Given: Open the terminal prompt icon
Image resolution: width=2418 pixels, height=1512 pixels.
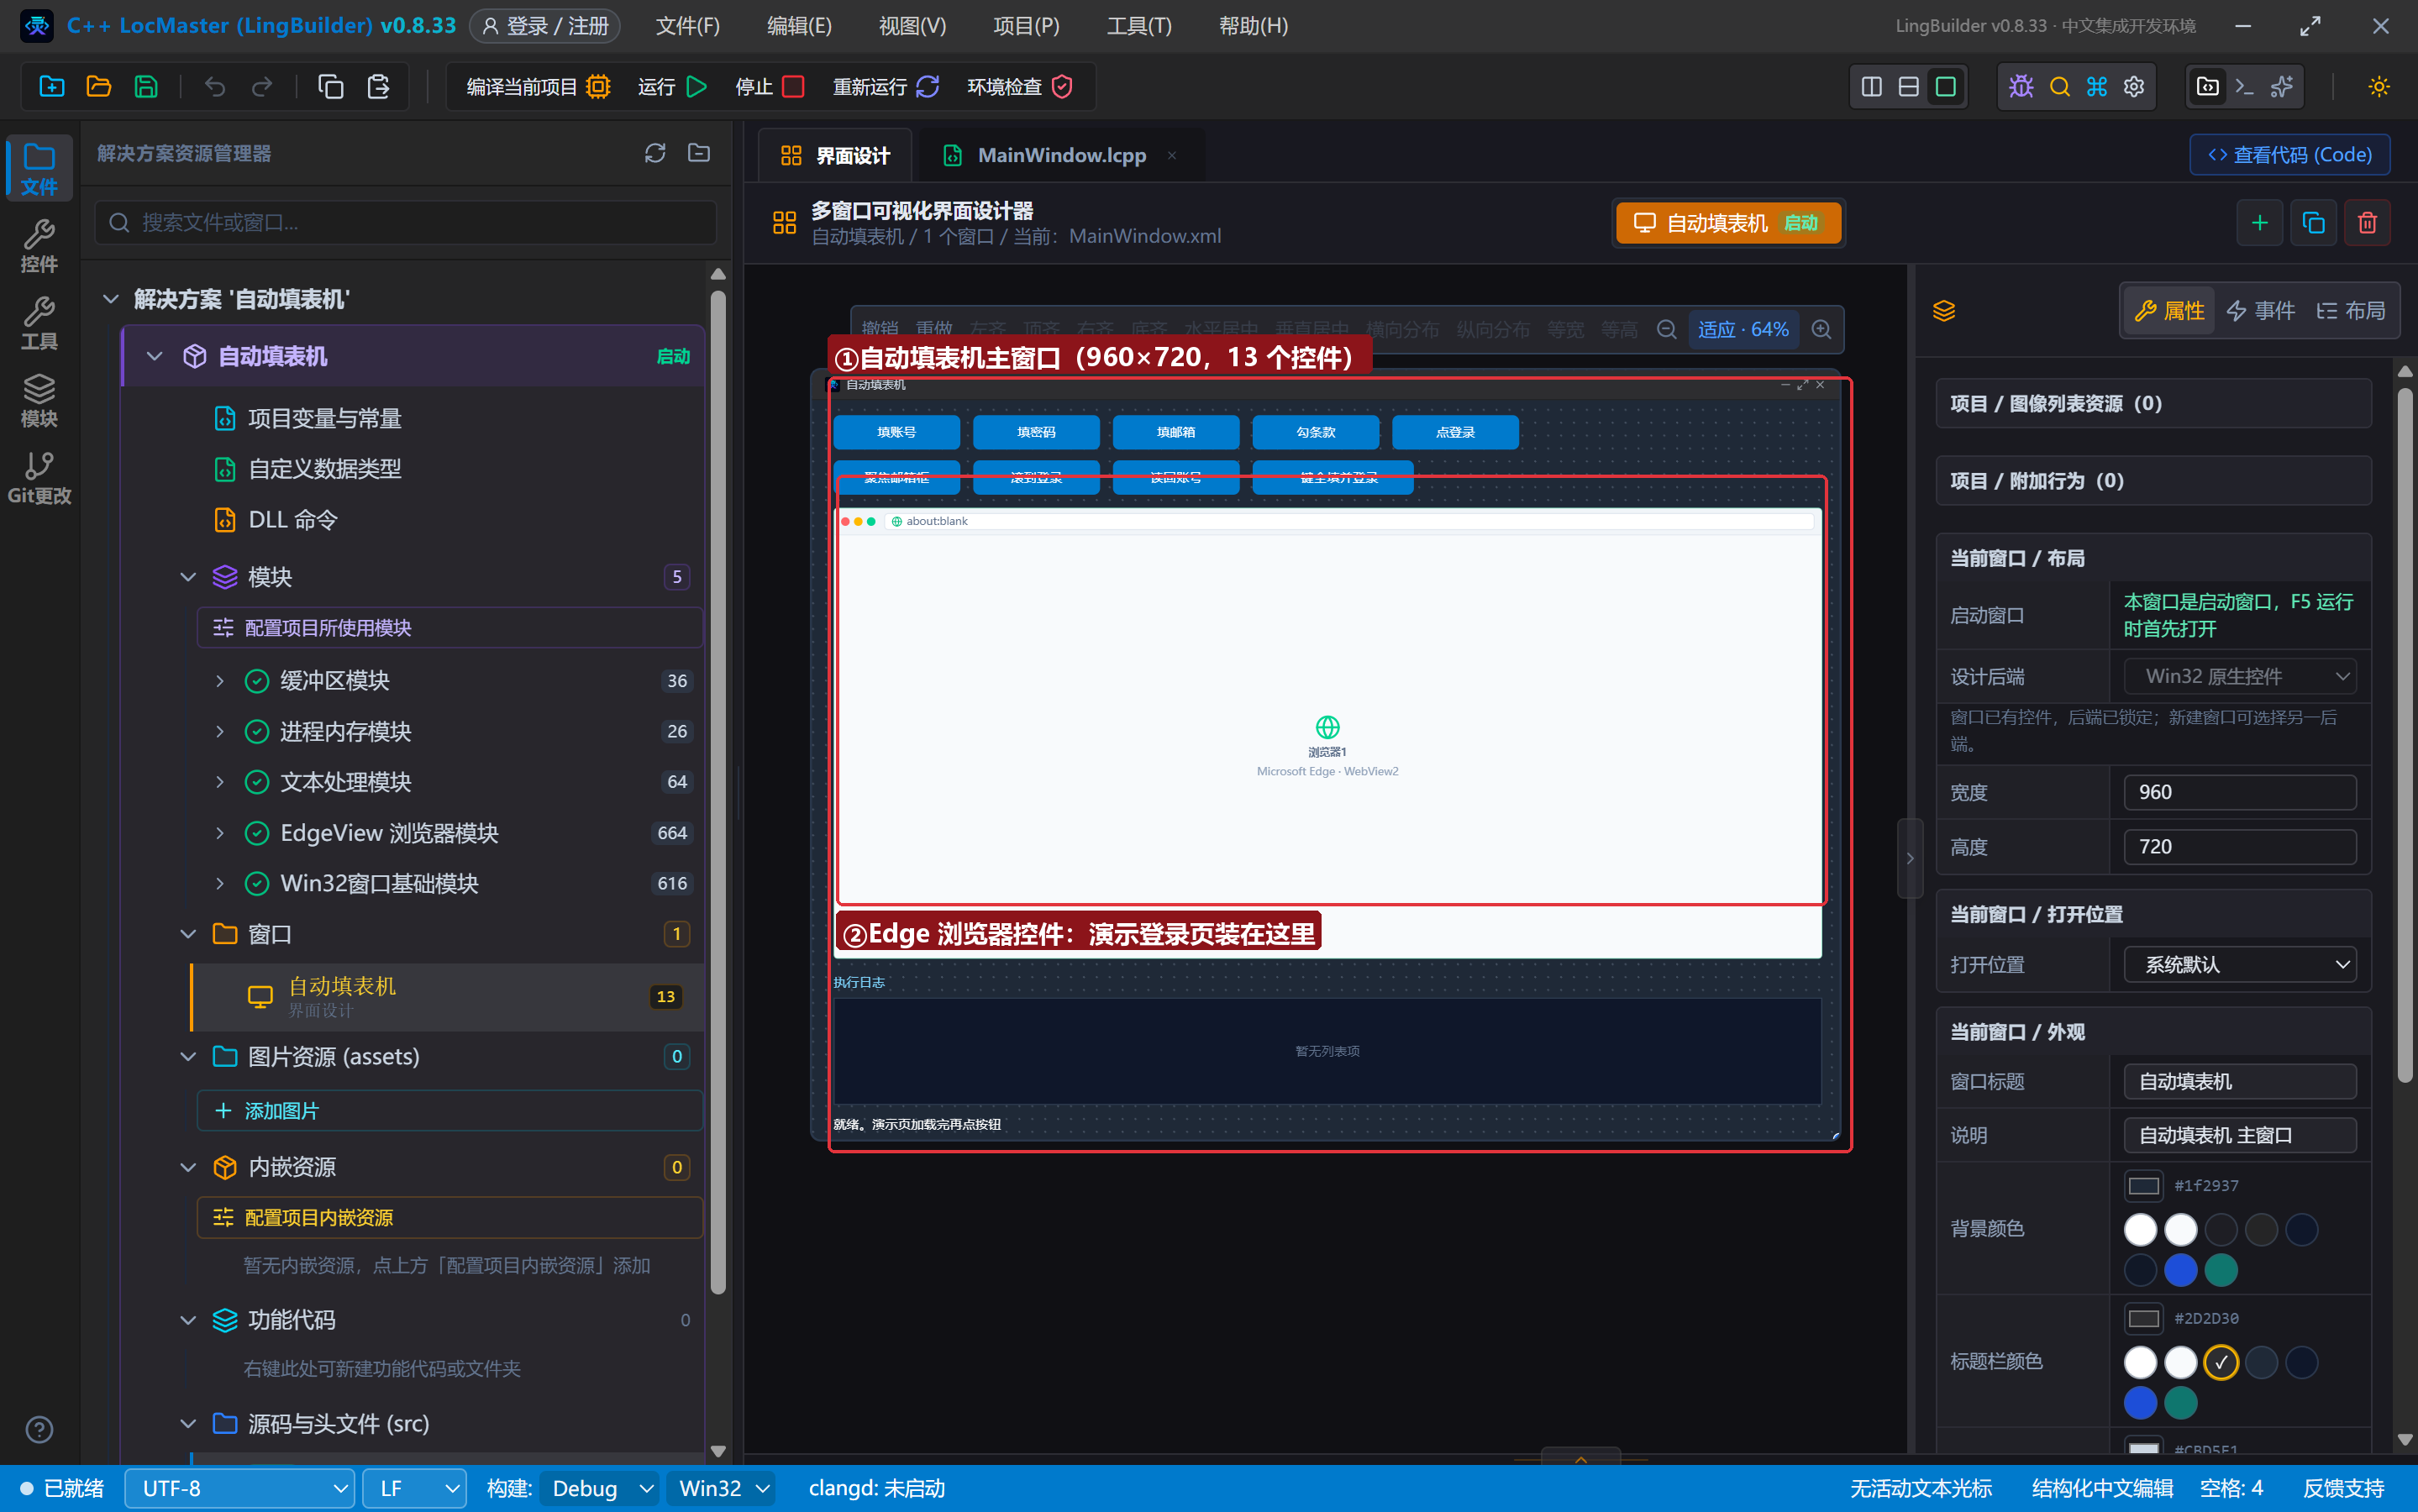Looking at the screenshot, I should tap(2244, 87).
